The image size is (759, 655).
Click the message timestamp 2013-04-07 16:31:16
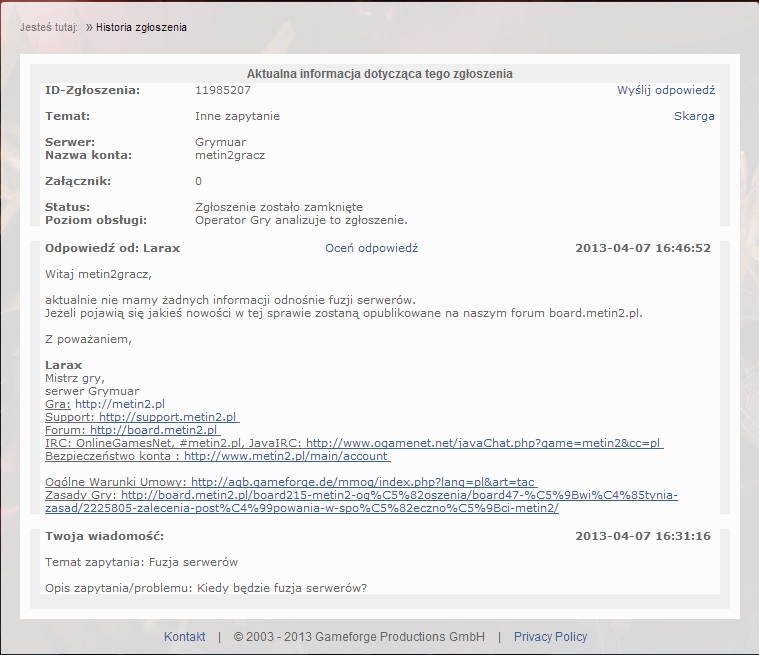coord(643,536)
